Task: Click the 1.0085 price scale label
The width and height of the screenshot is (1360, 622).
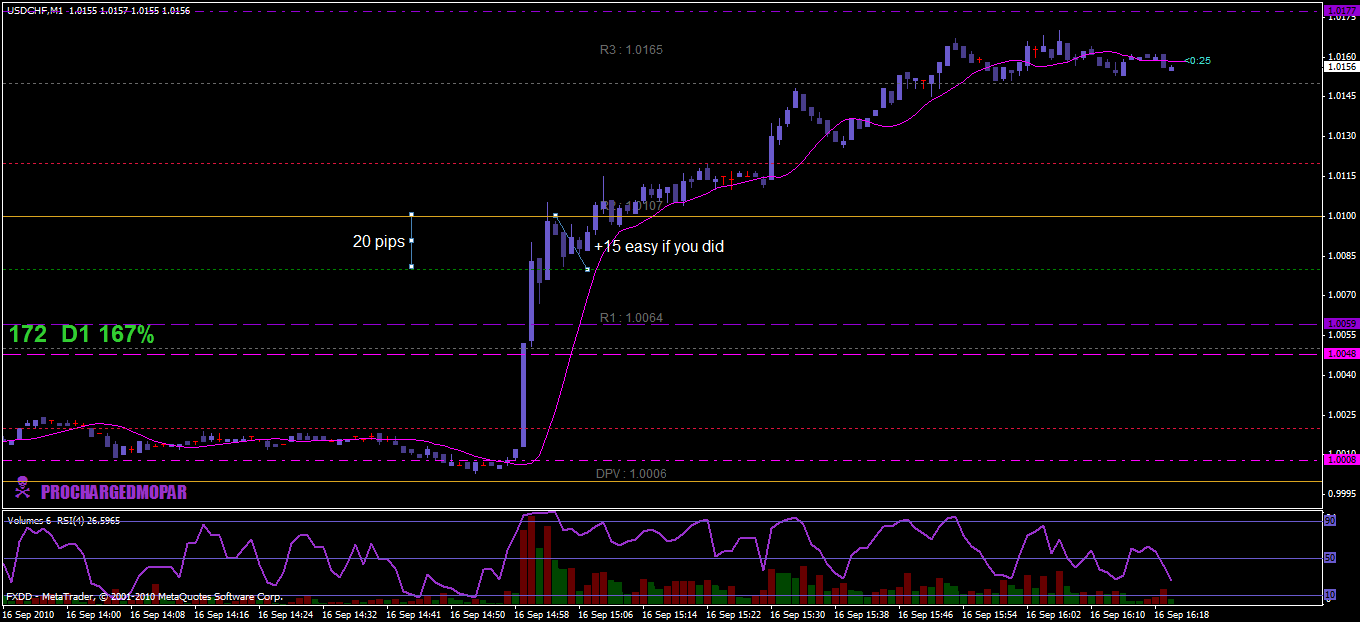Action: (x=1341, y=255)
